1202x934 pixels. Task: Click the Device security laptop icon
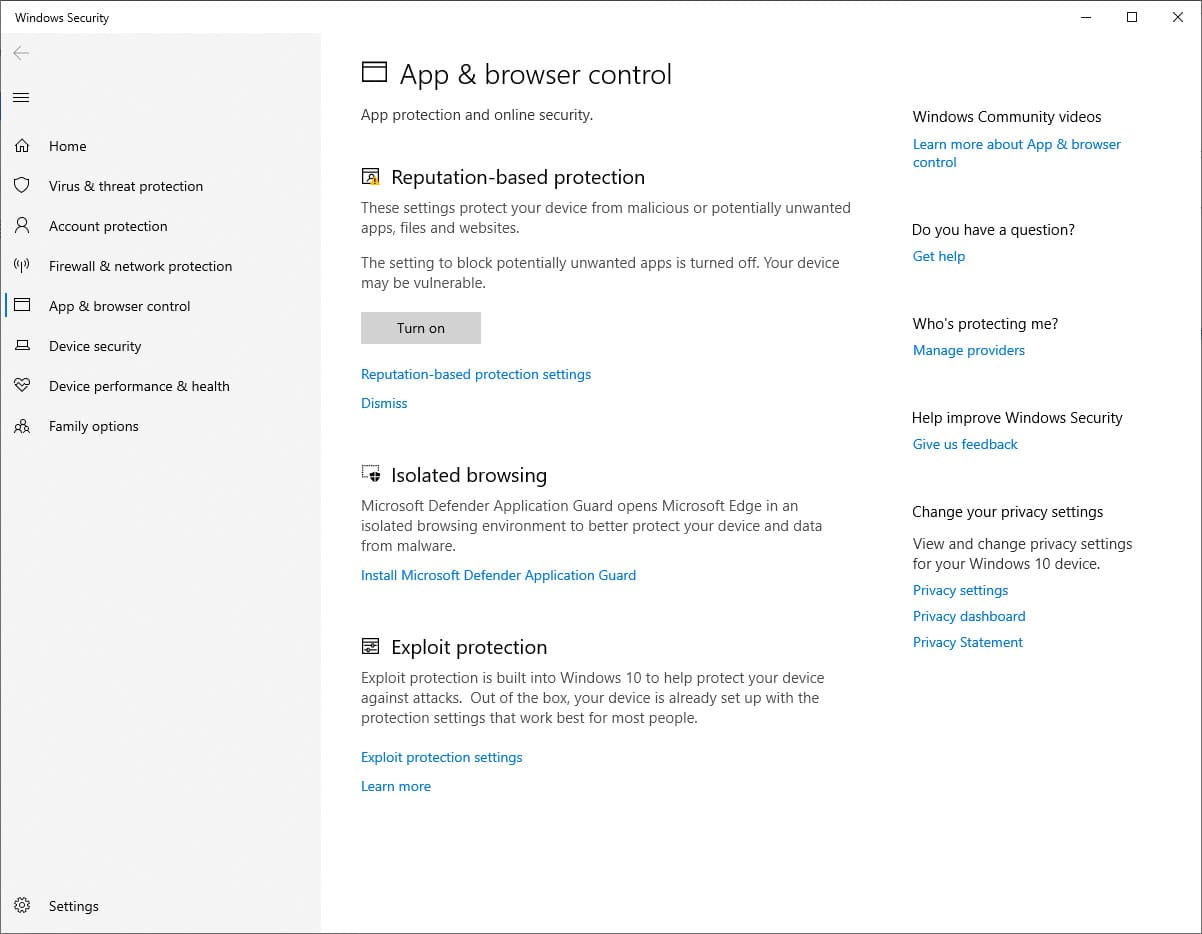[22, 346]
